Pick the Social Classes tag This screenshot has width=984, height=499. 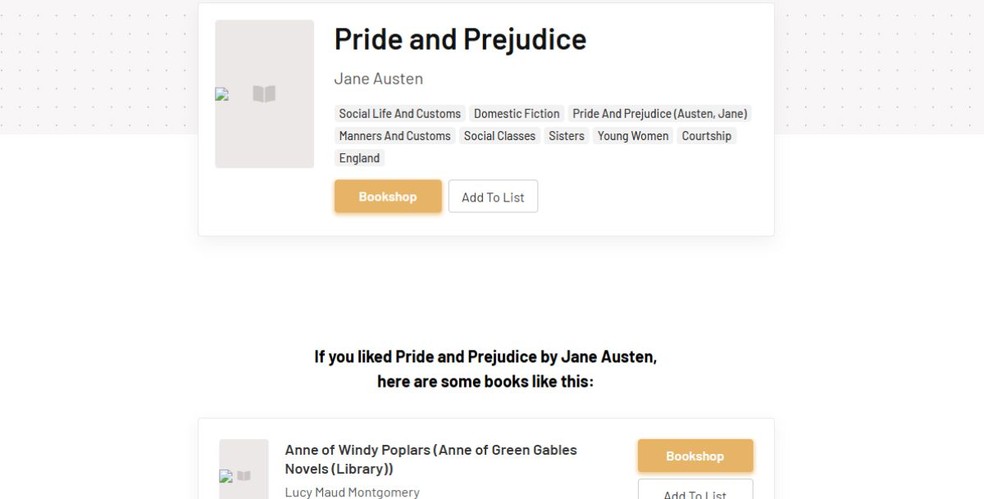[500, 136]
